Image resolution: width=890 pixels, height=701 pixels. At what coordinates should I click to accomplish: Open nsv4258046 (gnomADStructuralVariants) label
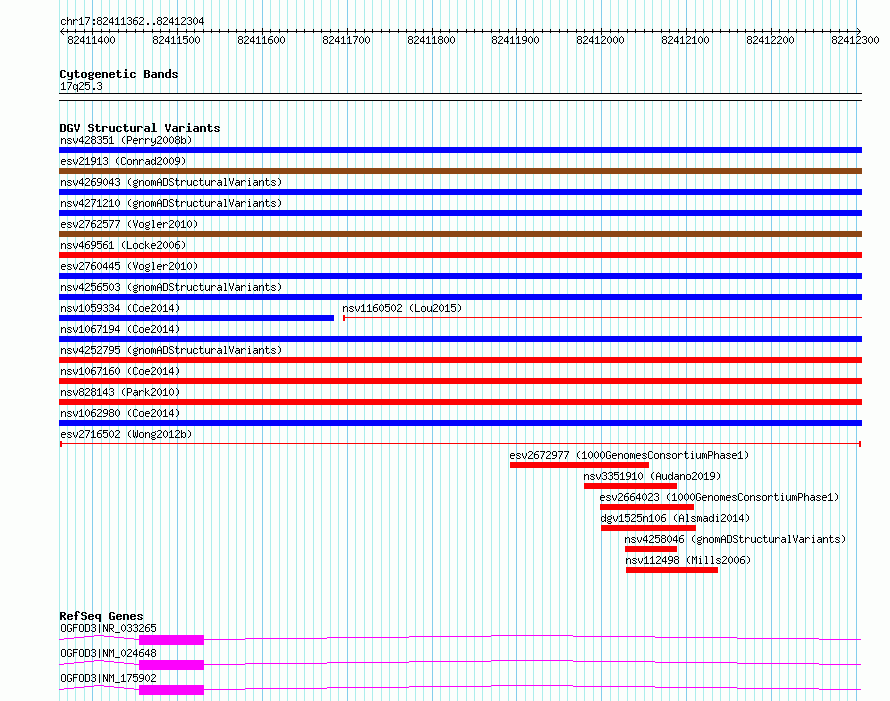pos(735,539)
